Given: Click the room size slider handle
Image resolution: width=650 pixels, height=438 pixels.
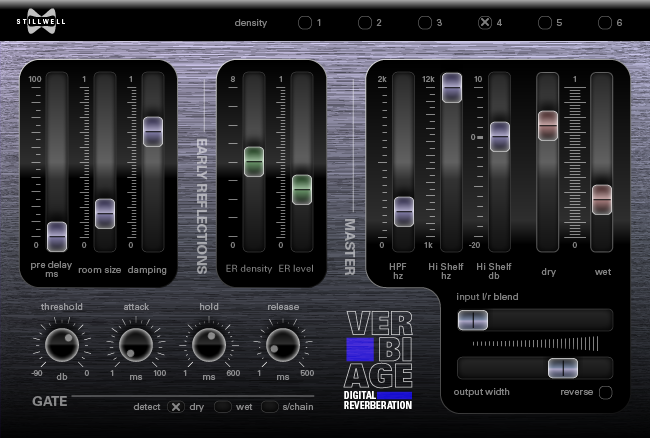Looking at the screenshot, I should [x=105, y=214].
